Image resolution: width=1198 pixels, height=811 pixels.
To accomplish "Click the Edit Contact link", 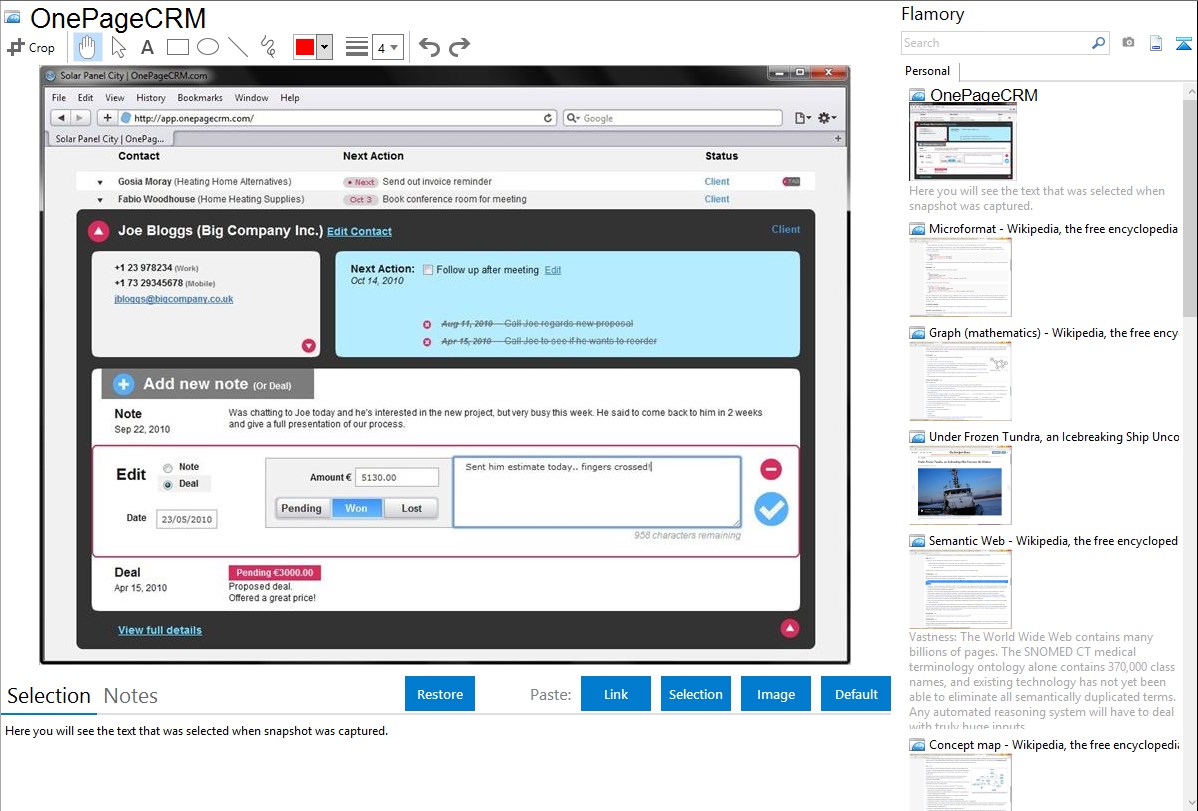I will 359,232.
